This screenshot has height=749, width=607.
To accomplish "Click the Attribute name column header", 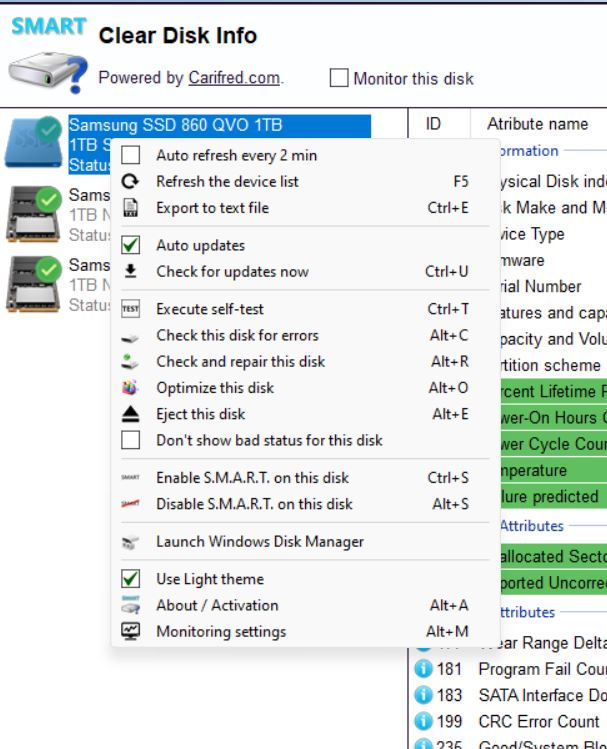I will pos(537,124).
